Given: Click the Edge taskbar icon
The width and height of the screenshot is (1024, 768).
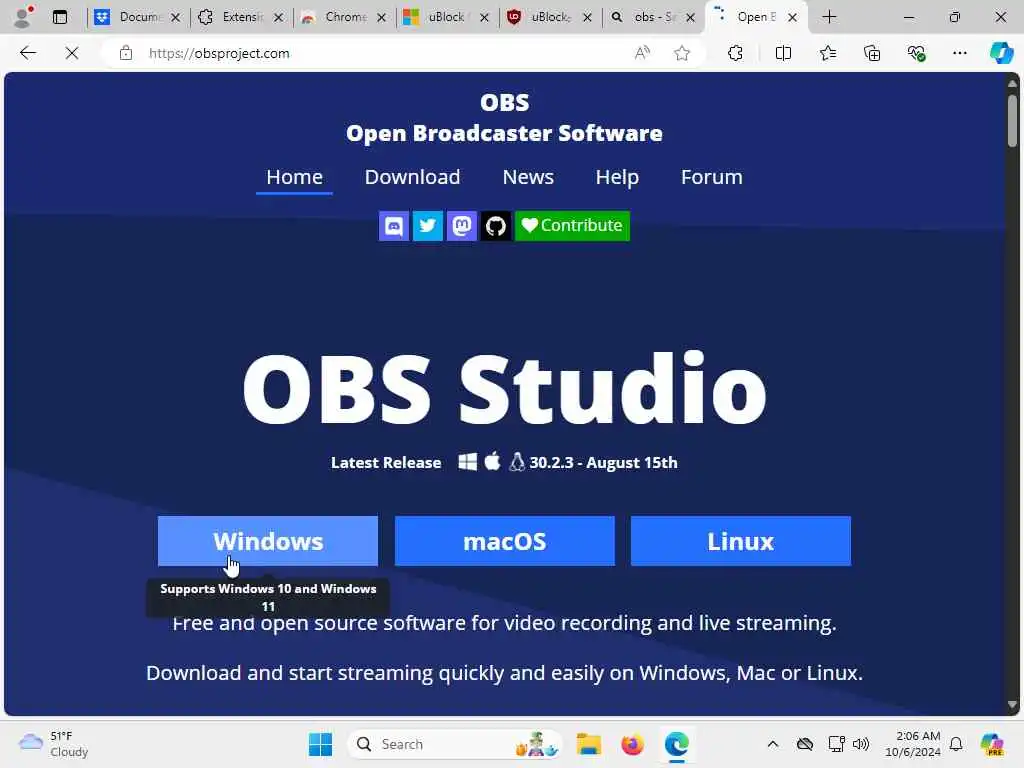Looking at the screenshot, I should pyautogui.click(x=677, y=744).
